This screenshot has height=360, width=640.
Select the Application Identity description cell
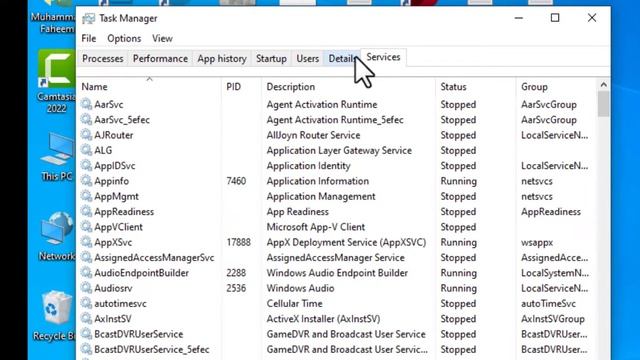tap(309, 166)
